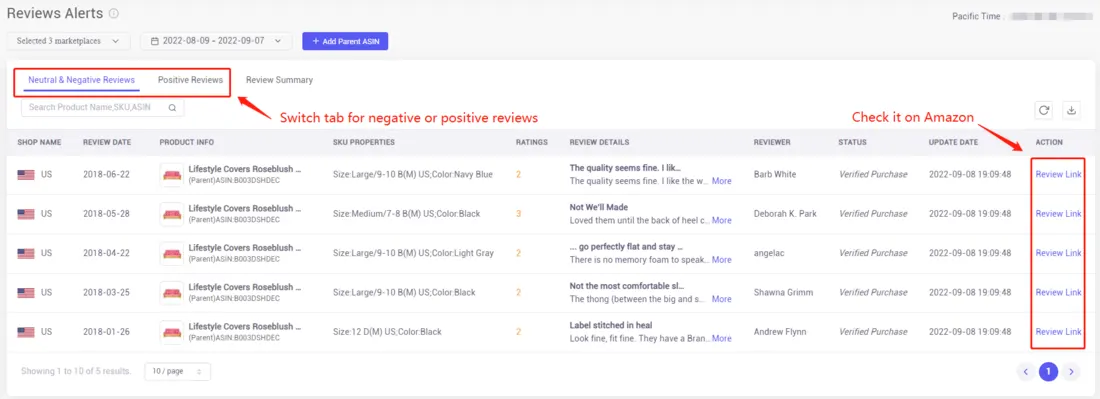Click the UPDATE DATE column header
The height and width of the screenshot is (399, 1100).
(953, 142)
